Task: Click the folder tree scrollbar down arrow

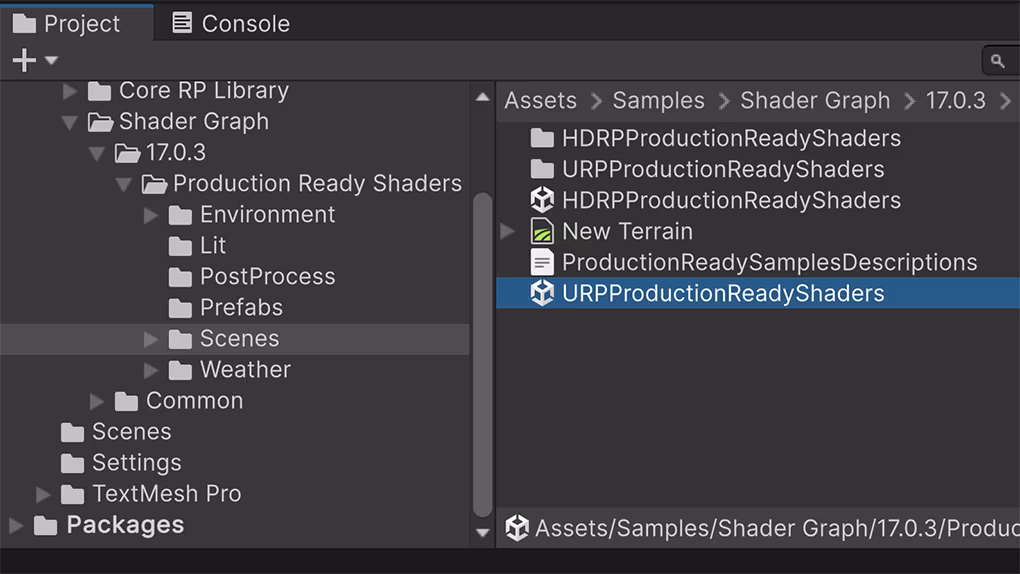Action: pos(483,532)
